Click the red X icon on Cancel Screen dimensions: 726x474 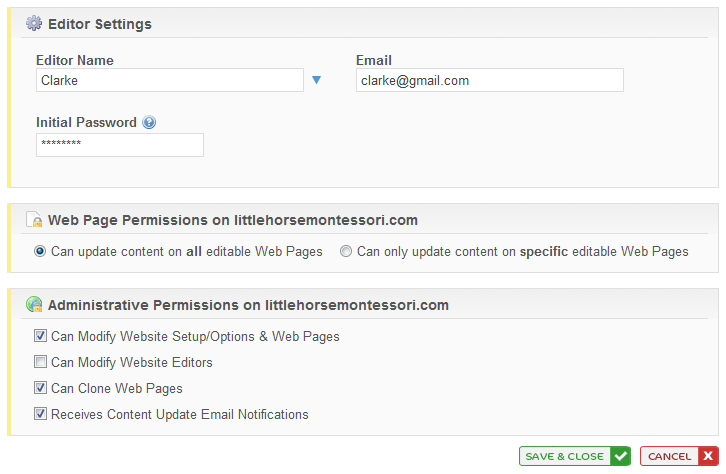(x=708, y=456)
